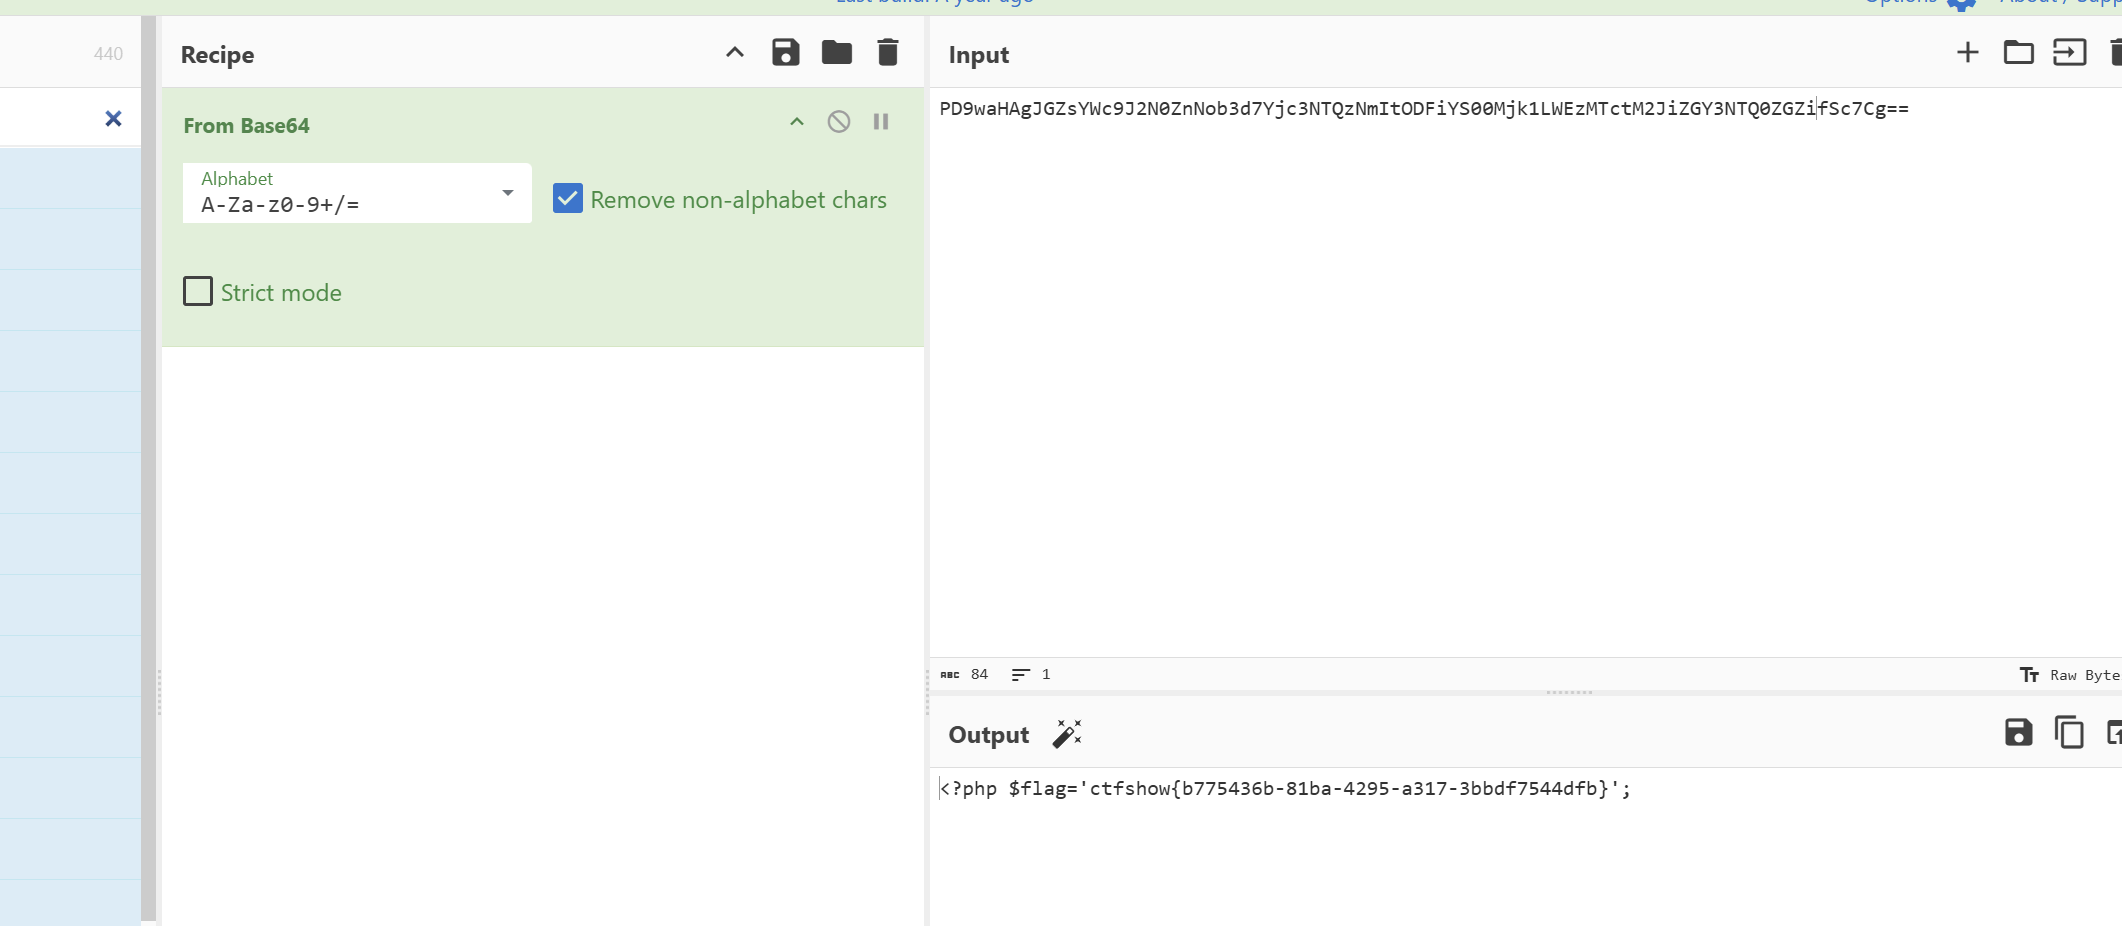The height and width of the screenshot is (926, 2122).
Task: Uncheck Remove non-alphabet chars
Action: pos(568,199)
